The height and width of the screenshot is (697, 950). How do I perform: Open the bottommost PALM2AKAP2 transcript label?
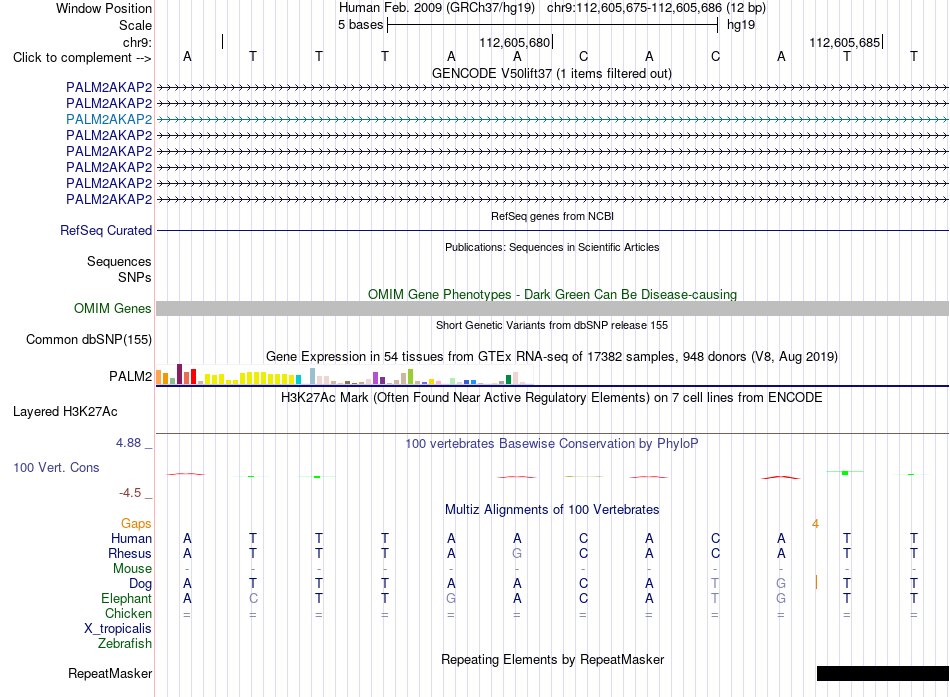click(x=109, y=199)
